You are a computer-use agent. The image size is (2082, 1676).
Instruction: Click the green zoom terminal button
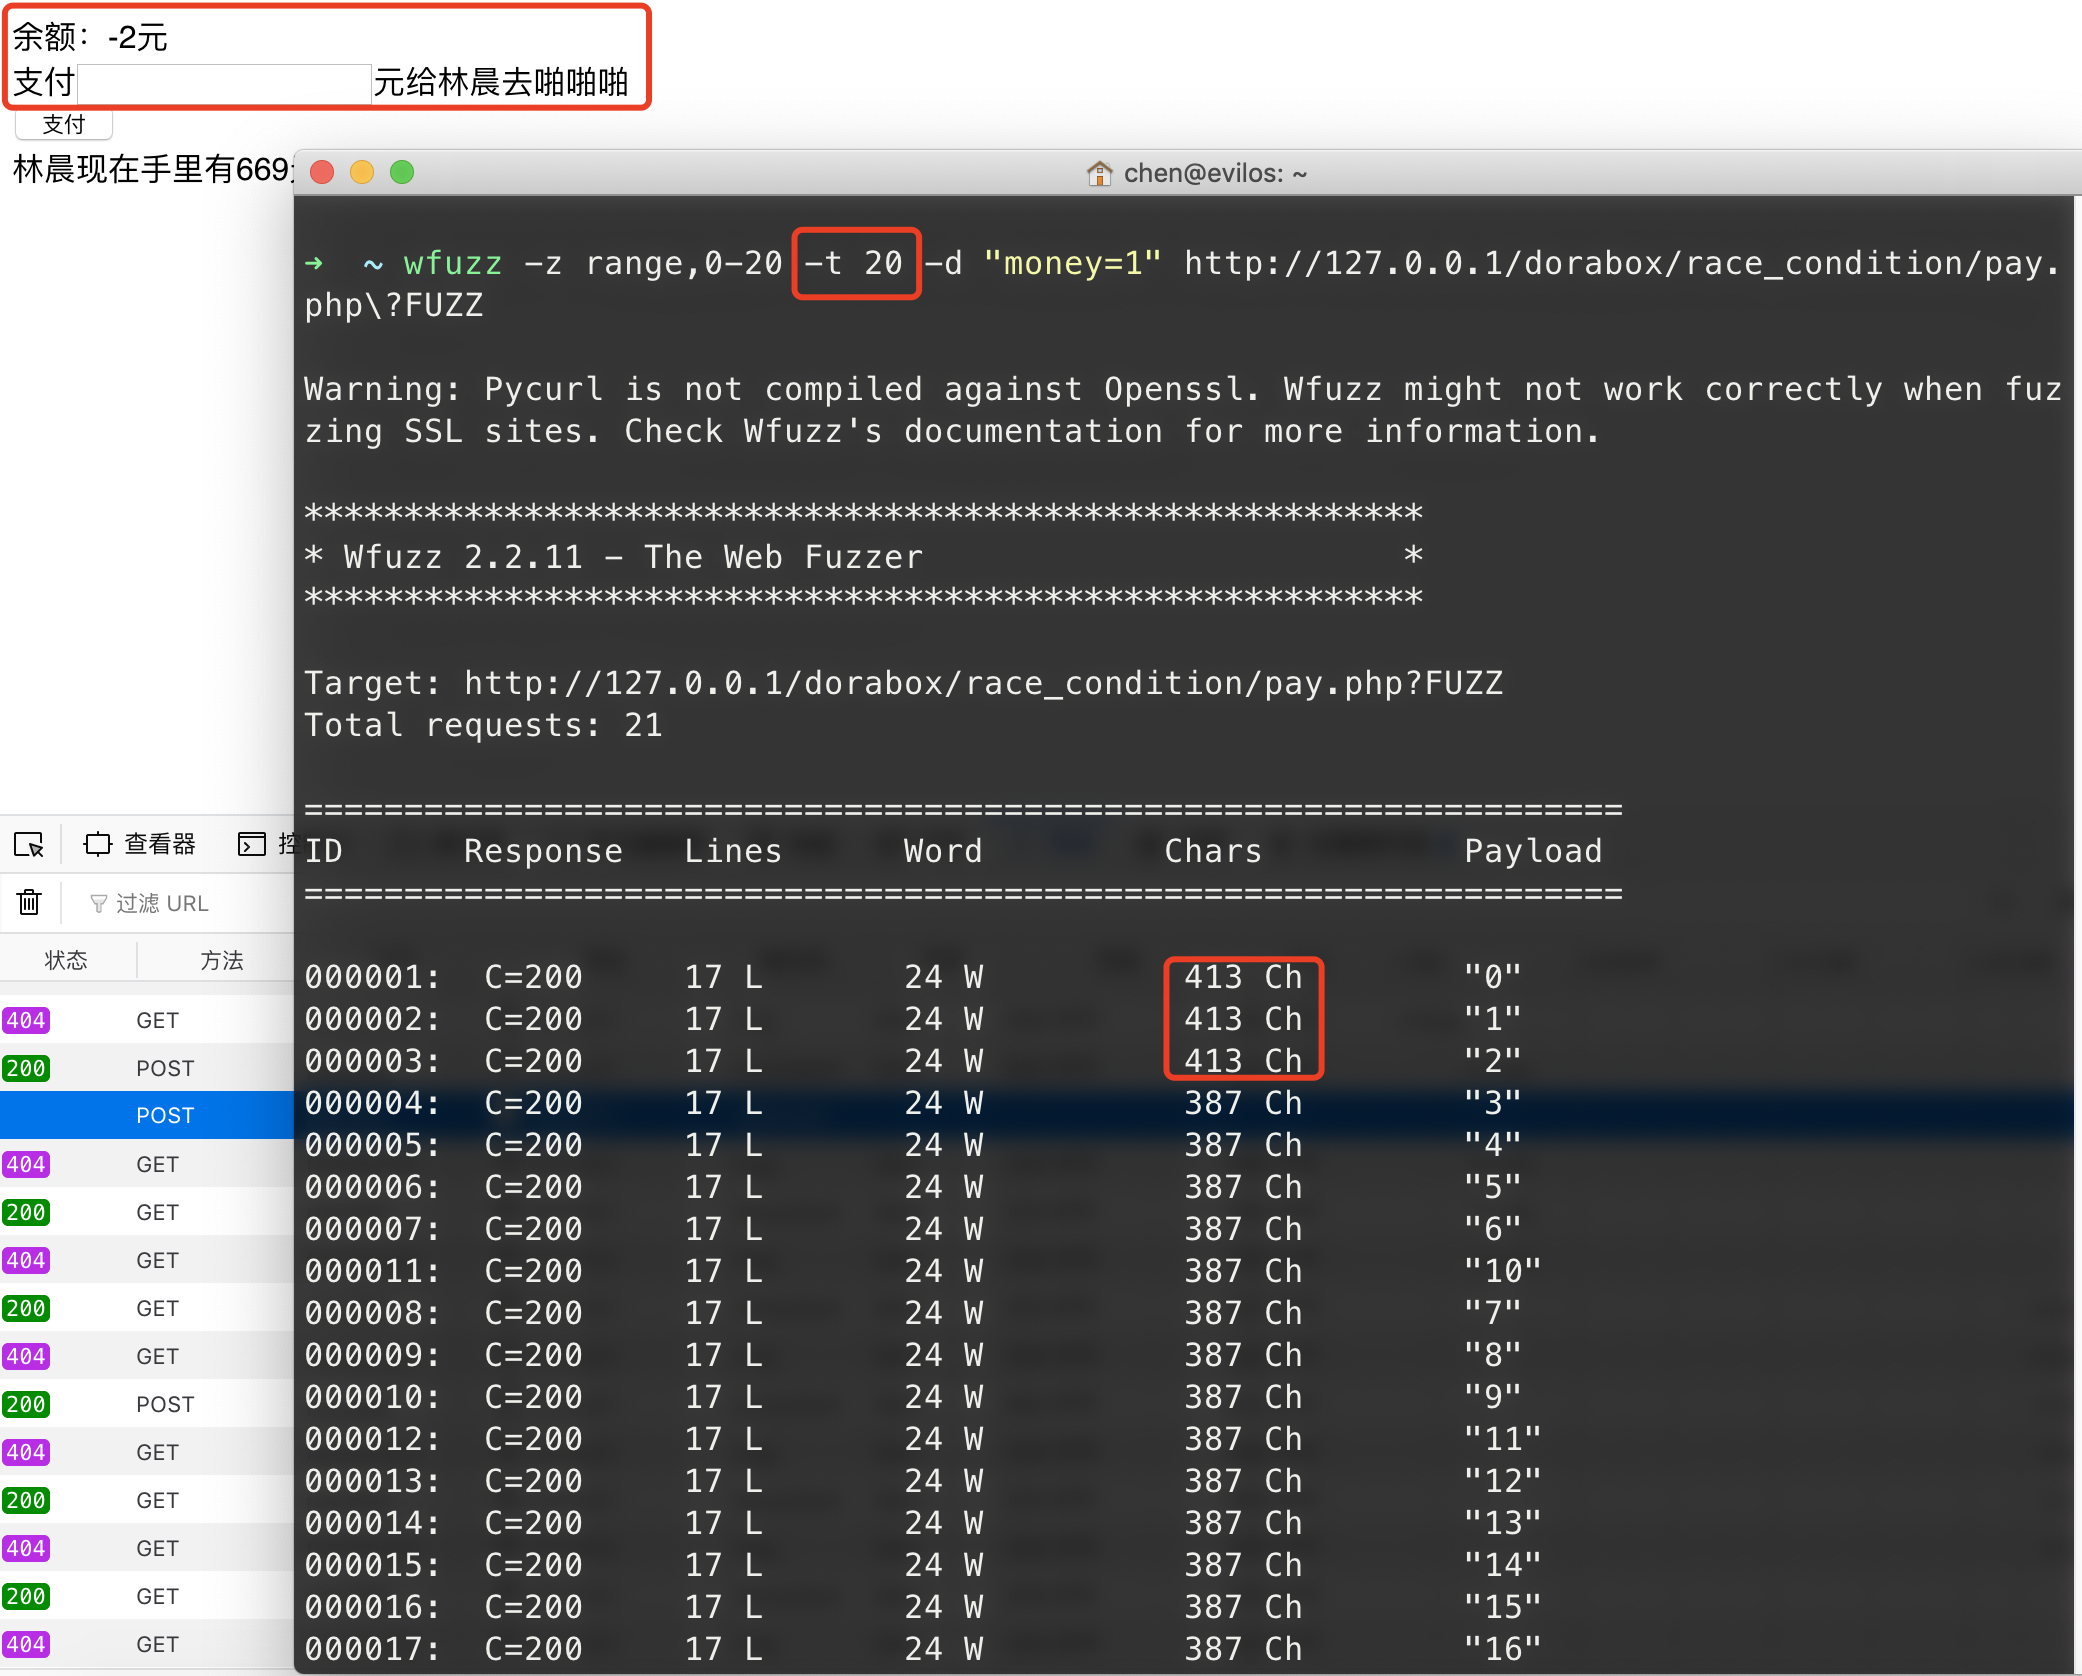pos(402,173)
